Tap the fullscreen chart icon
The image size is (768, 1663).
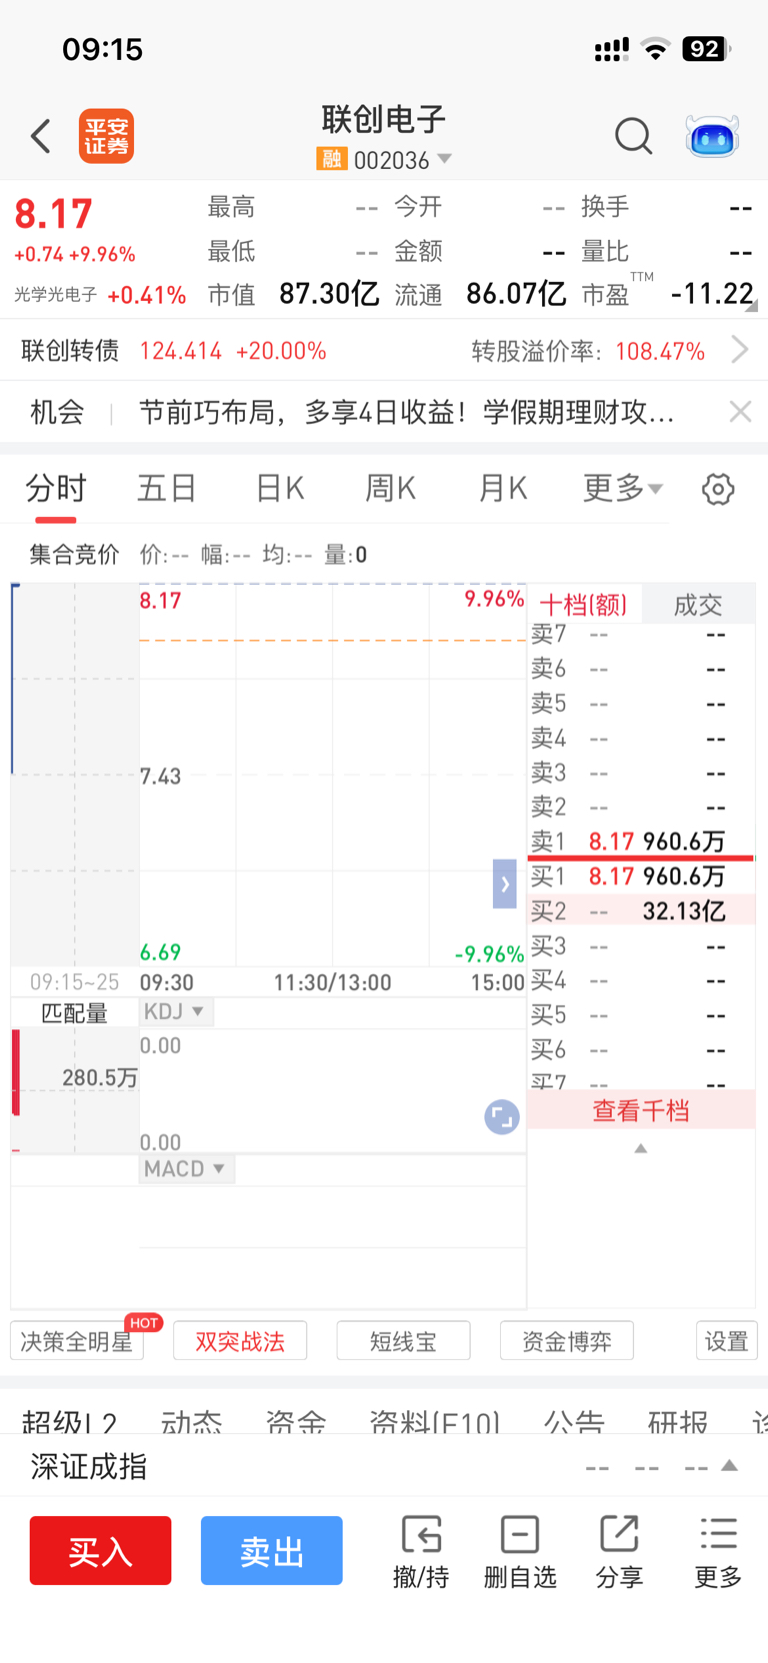pyautogui.click(x=502, y=1116)
